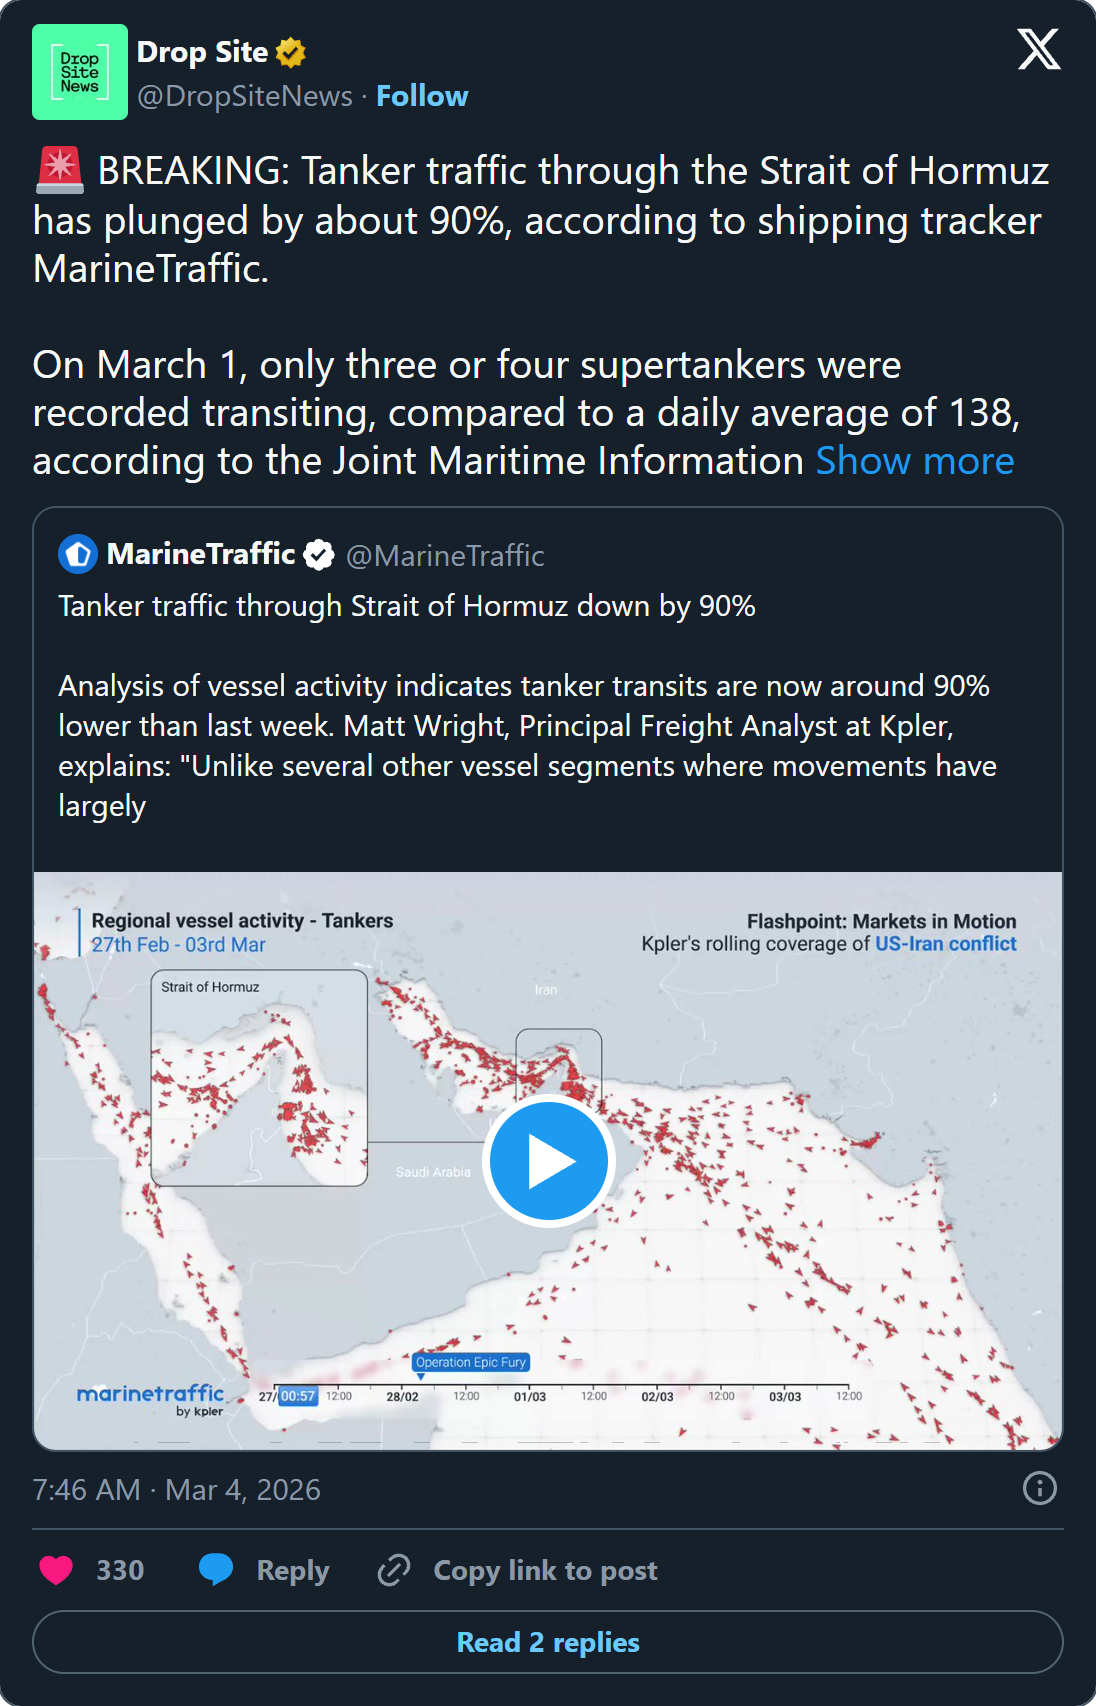Open the @DropSiteNews handle link
Image resolution: width=1096 pixels, height=1706 pixels.
243,95
